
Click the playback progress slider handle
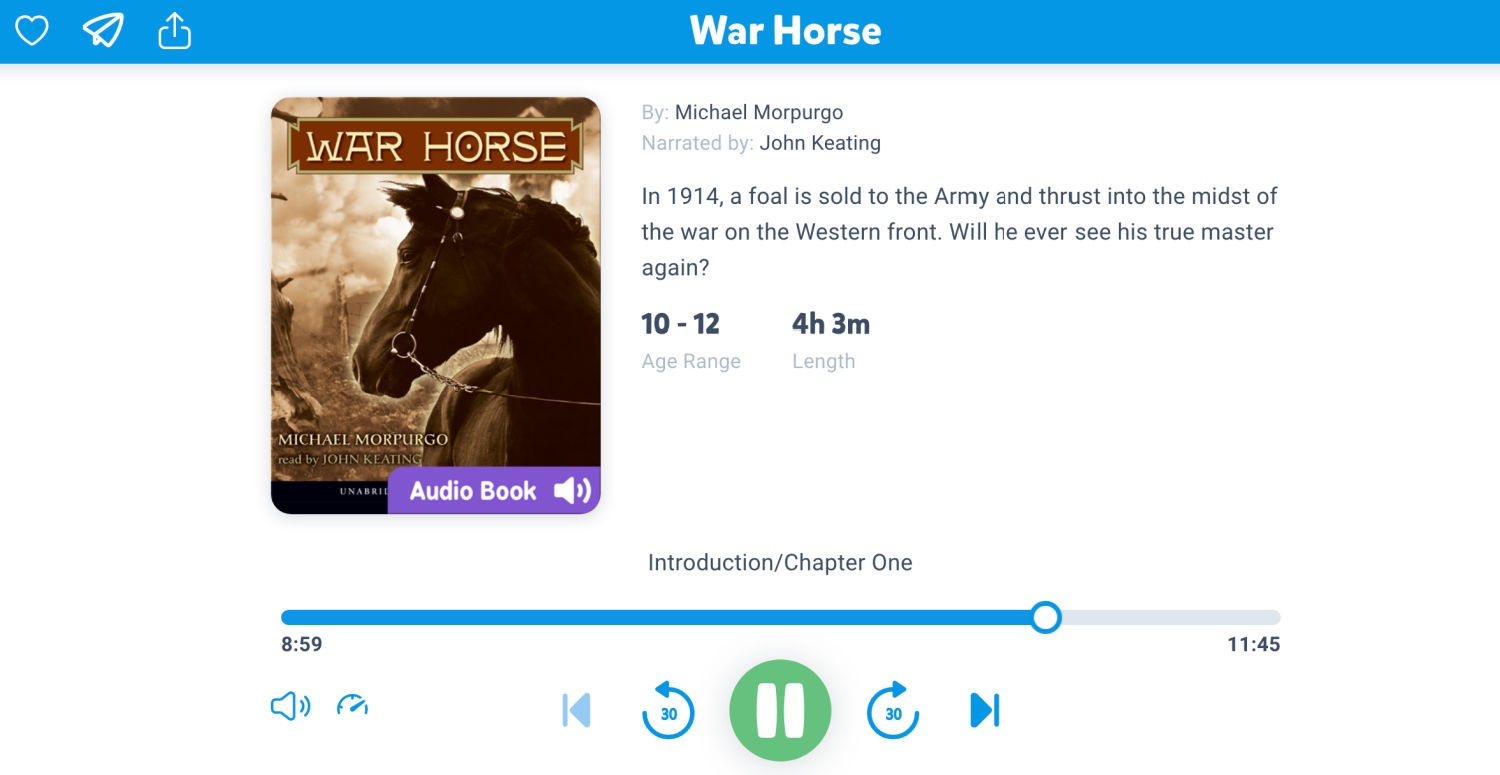click(1045, 617)
